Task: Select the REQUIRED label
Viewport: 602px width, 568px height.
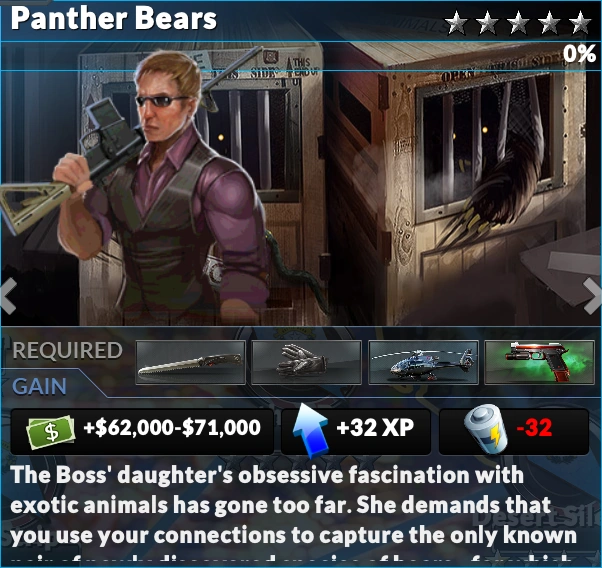Action: [x=68, y=350]
